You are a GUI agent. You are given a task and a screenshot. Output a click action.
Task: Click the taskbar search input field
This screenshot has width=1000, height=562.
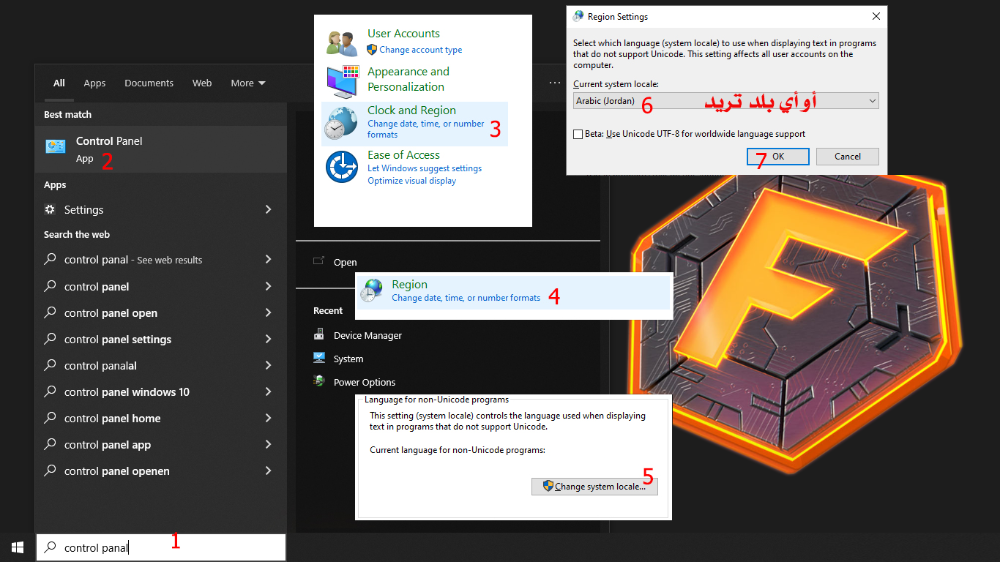tap(161, 547)
